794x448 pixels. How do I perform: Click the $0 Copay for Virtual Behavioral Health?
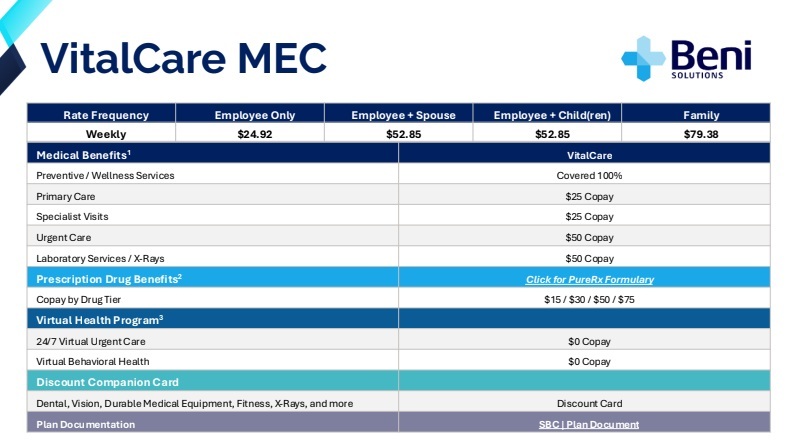coord(589,362)
